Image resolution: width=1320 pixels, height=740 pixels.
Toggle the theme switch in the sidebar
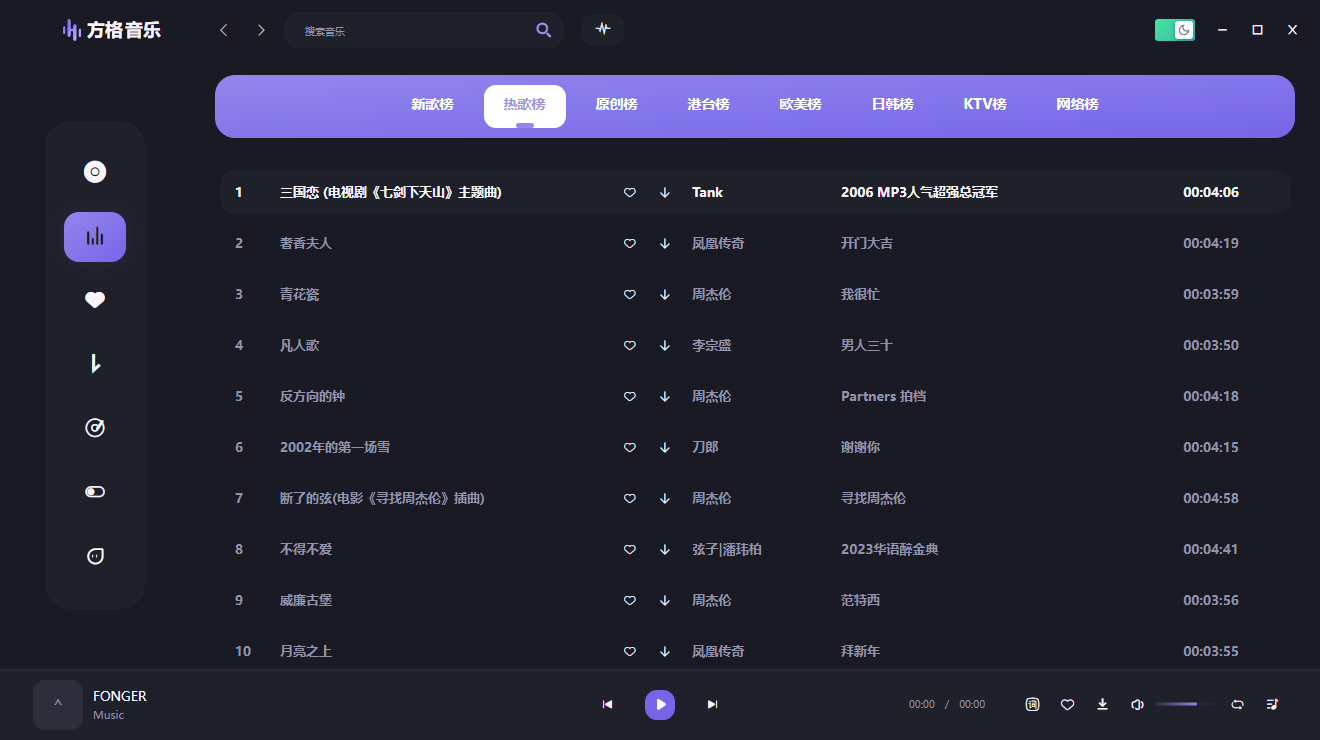pyautogui.click(x=94, y=491)
